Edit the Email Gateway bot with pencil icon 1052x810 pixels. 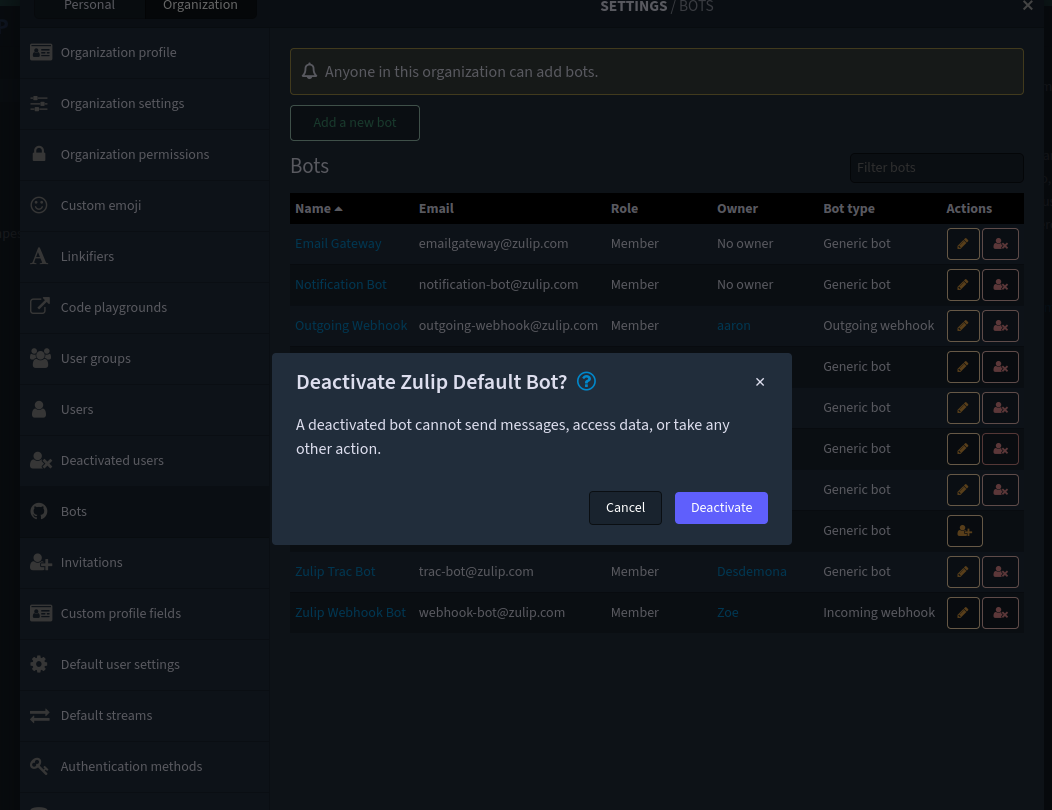click(x=963, y=243)
